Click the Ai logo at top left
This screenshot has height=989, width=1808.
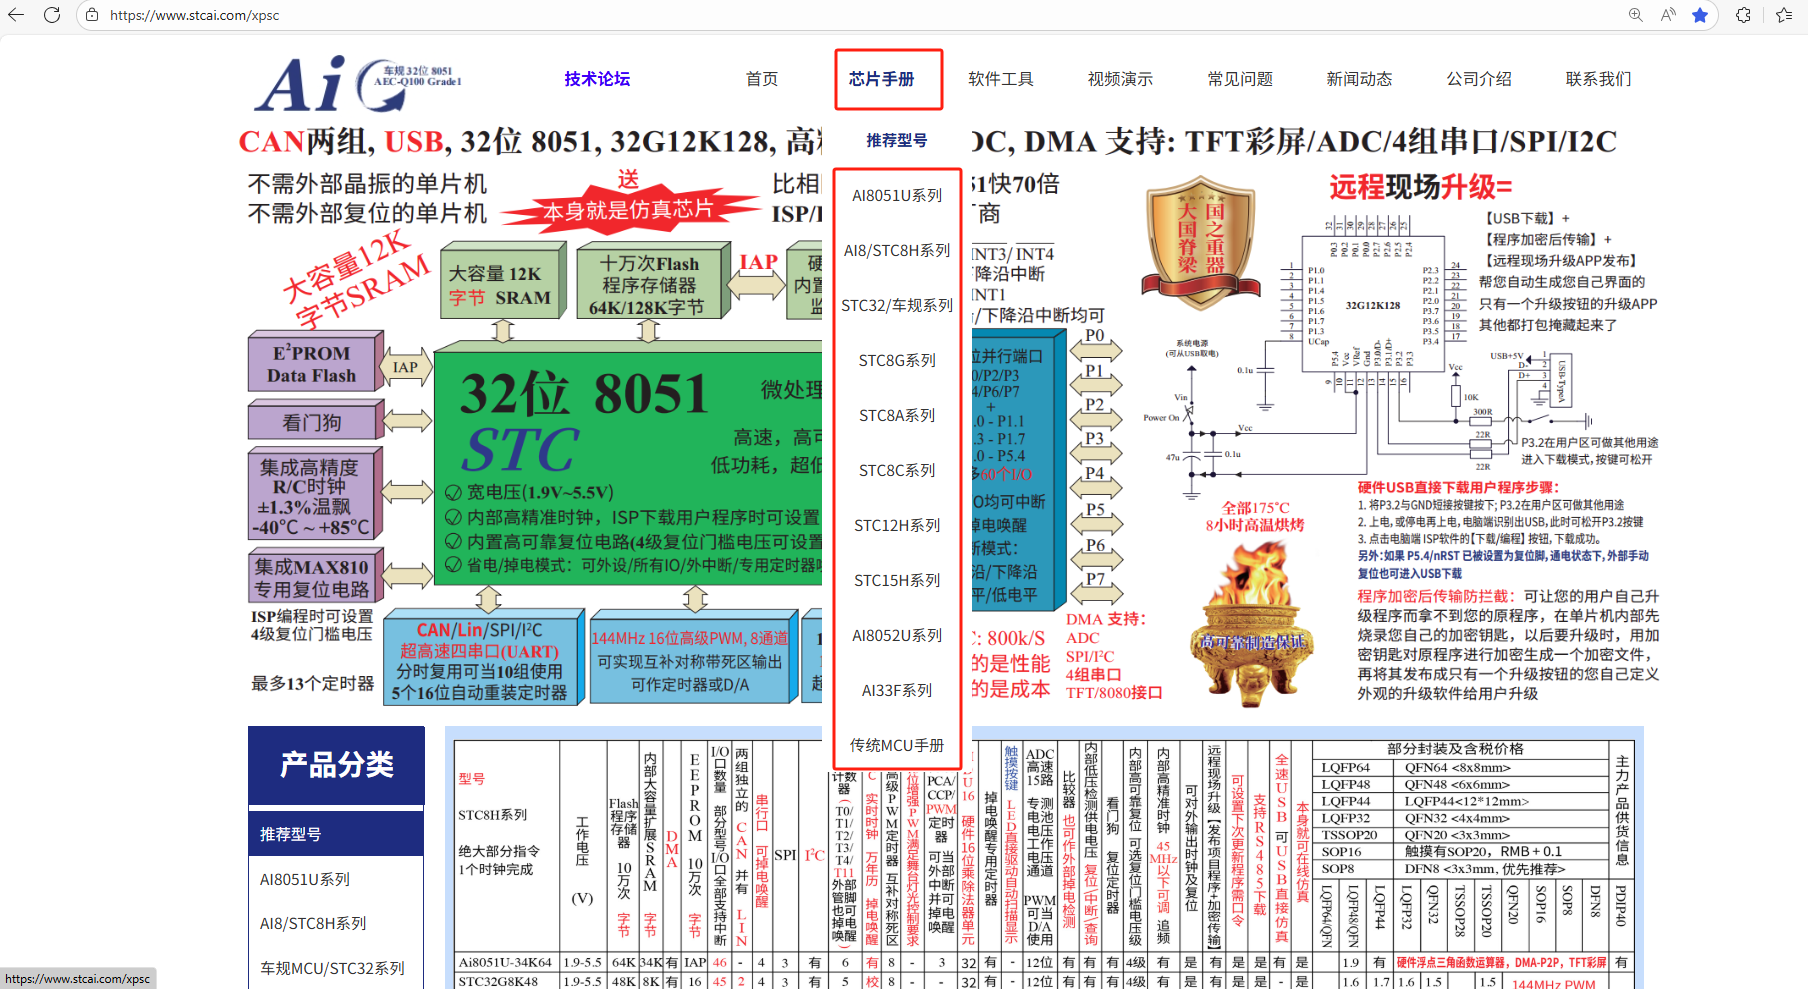point(357,83)
